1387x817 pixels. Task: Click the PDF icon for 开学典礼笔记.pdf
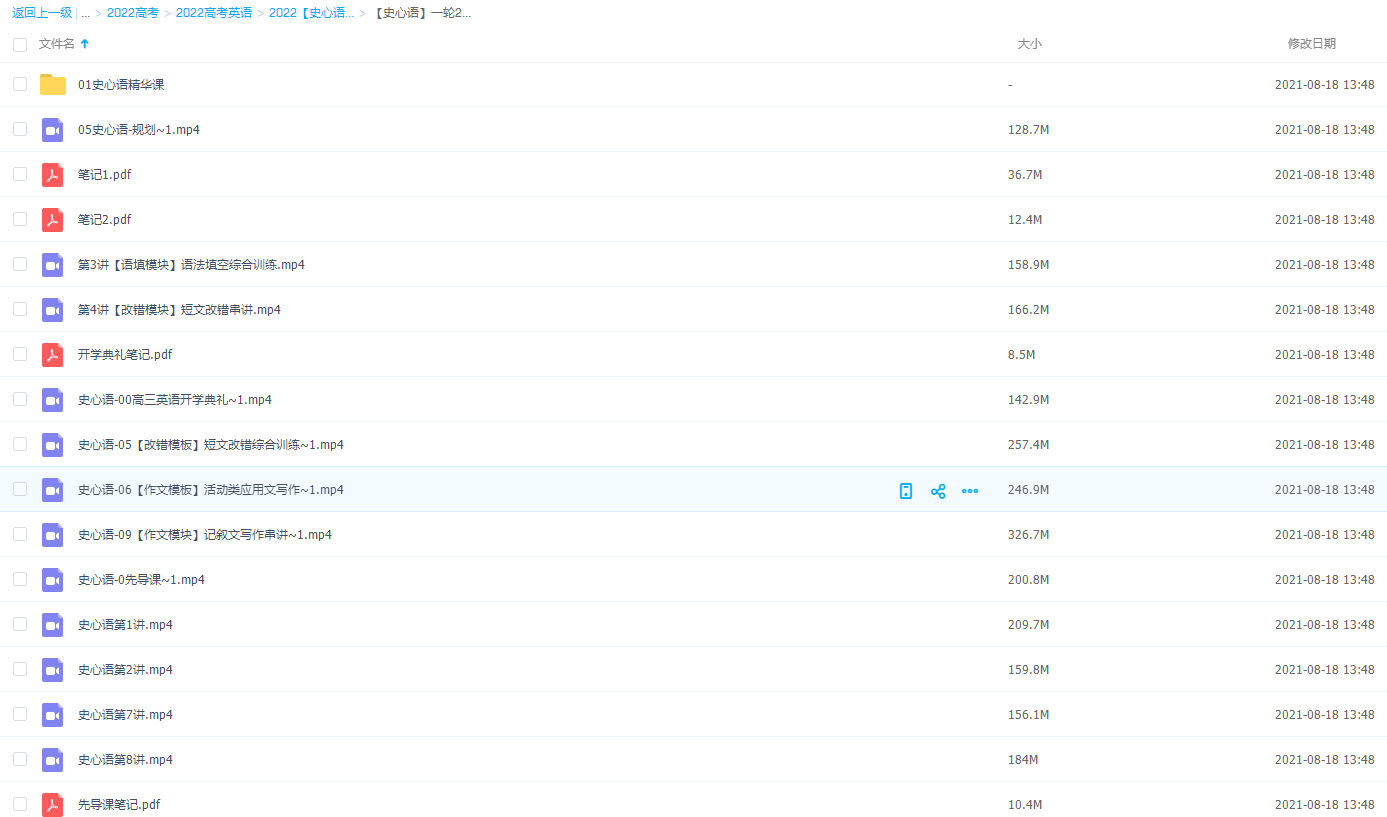[x=53, y=355]
